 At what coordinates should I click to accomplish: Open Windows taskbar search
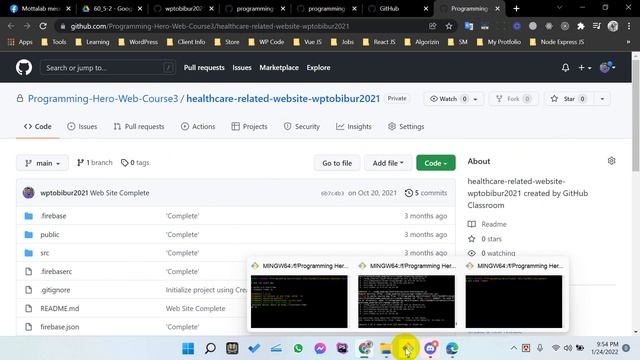210,348
